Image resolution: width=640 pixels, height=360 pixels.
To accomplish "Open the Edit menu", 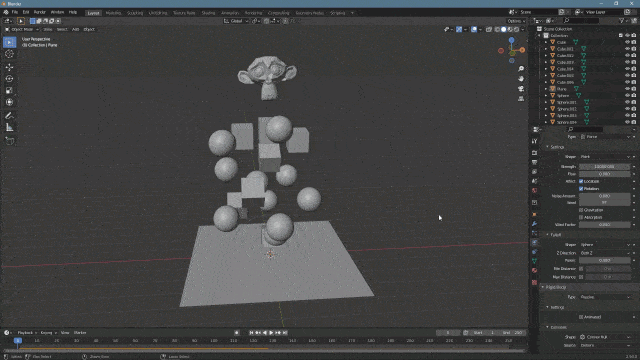I will tap(26, 13).
